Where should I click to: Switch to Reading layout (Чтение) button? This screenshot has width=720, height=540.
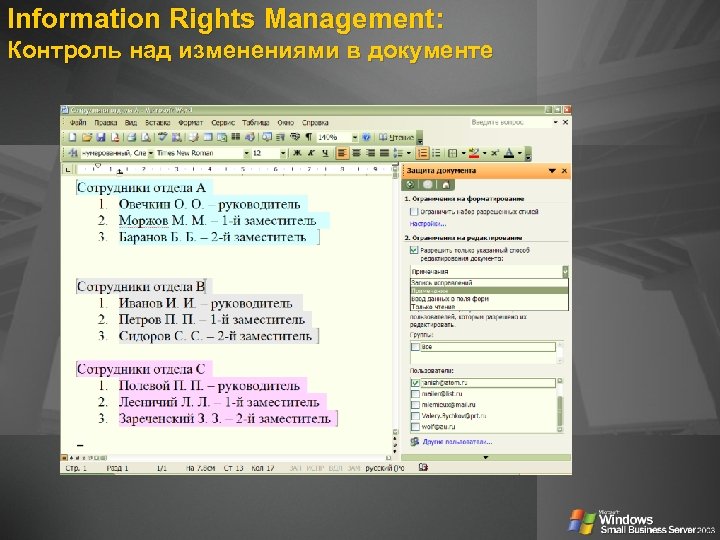(396, 137)
